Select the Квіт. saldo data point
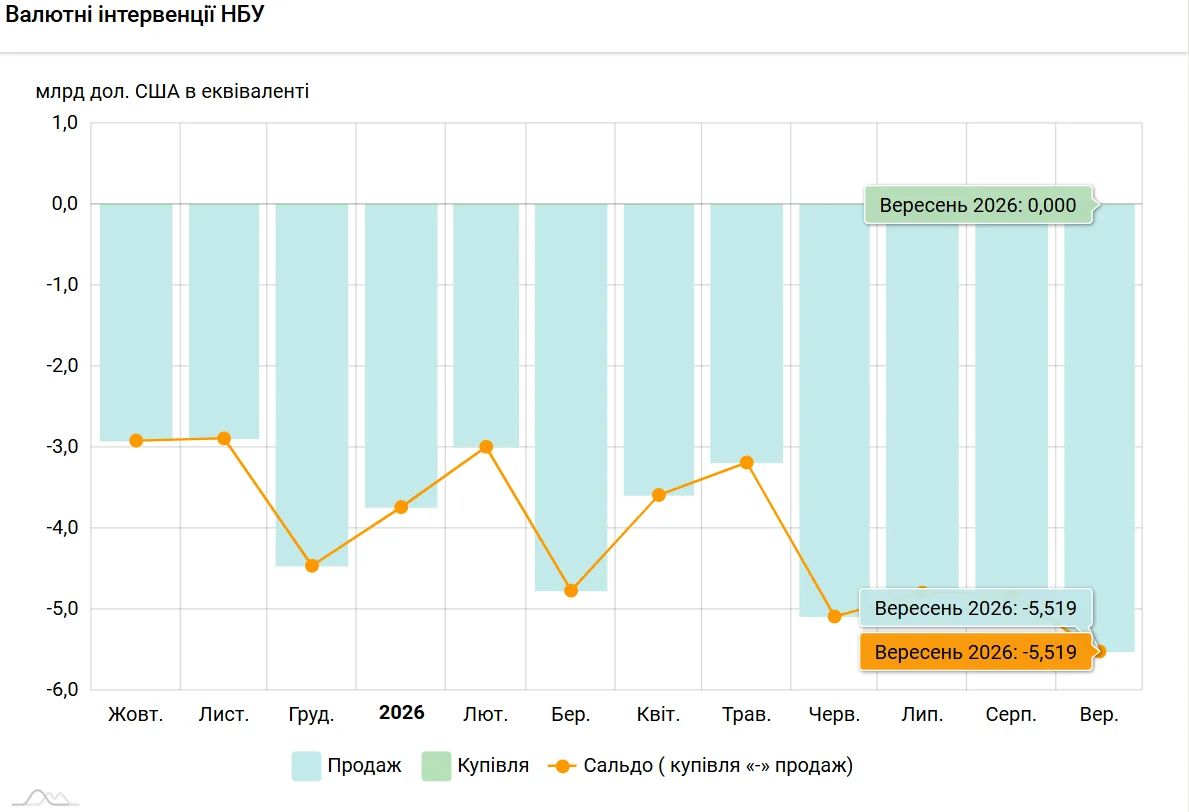Image resolution: width=1189 pixels, height=812 pixels. point(659,495)
